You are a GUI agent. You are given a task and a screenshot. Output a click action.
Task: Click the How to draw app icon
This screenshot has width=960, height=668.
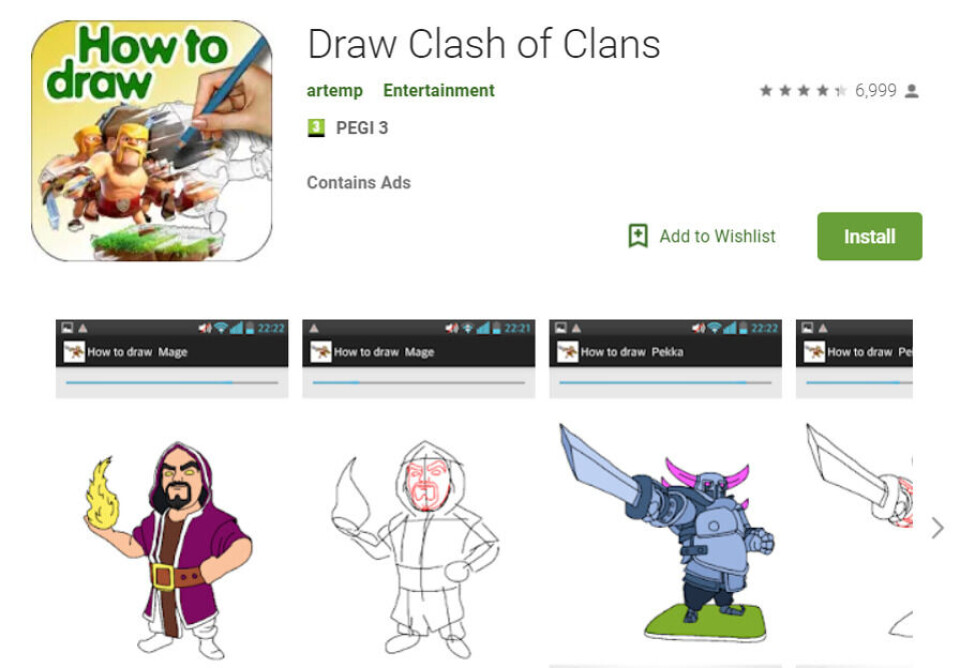pyautogui.click(x=152, y=141)
